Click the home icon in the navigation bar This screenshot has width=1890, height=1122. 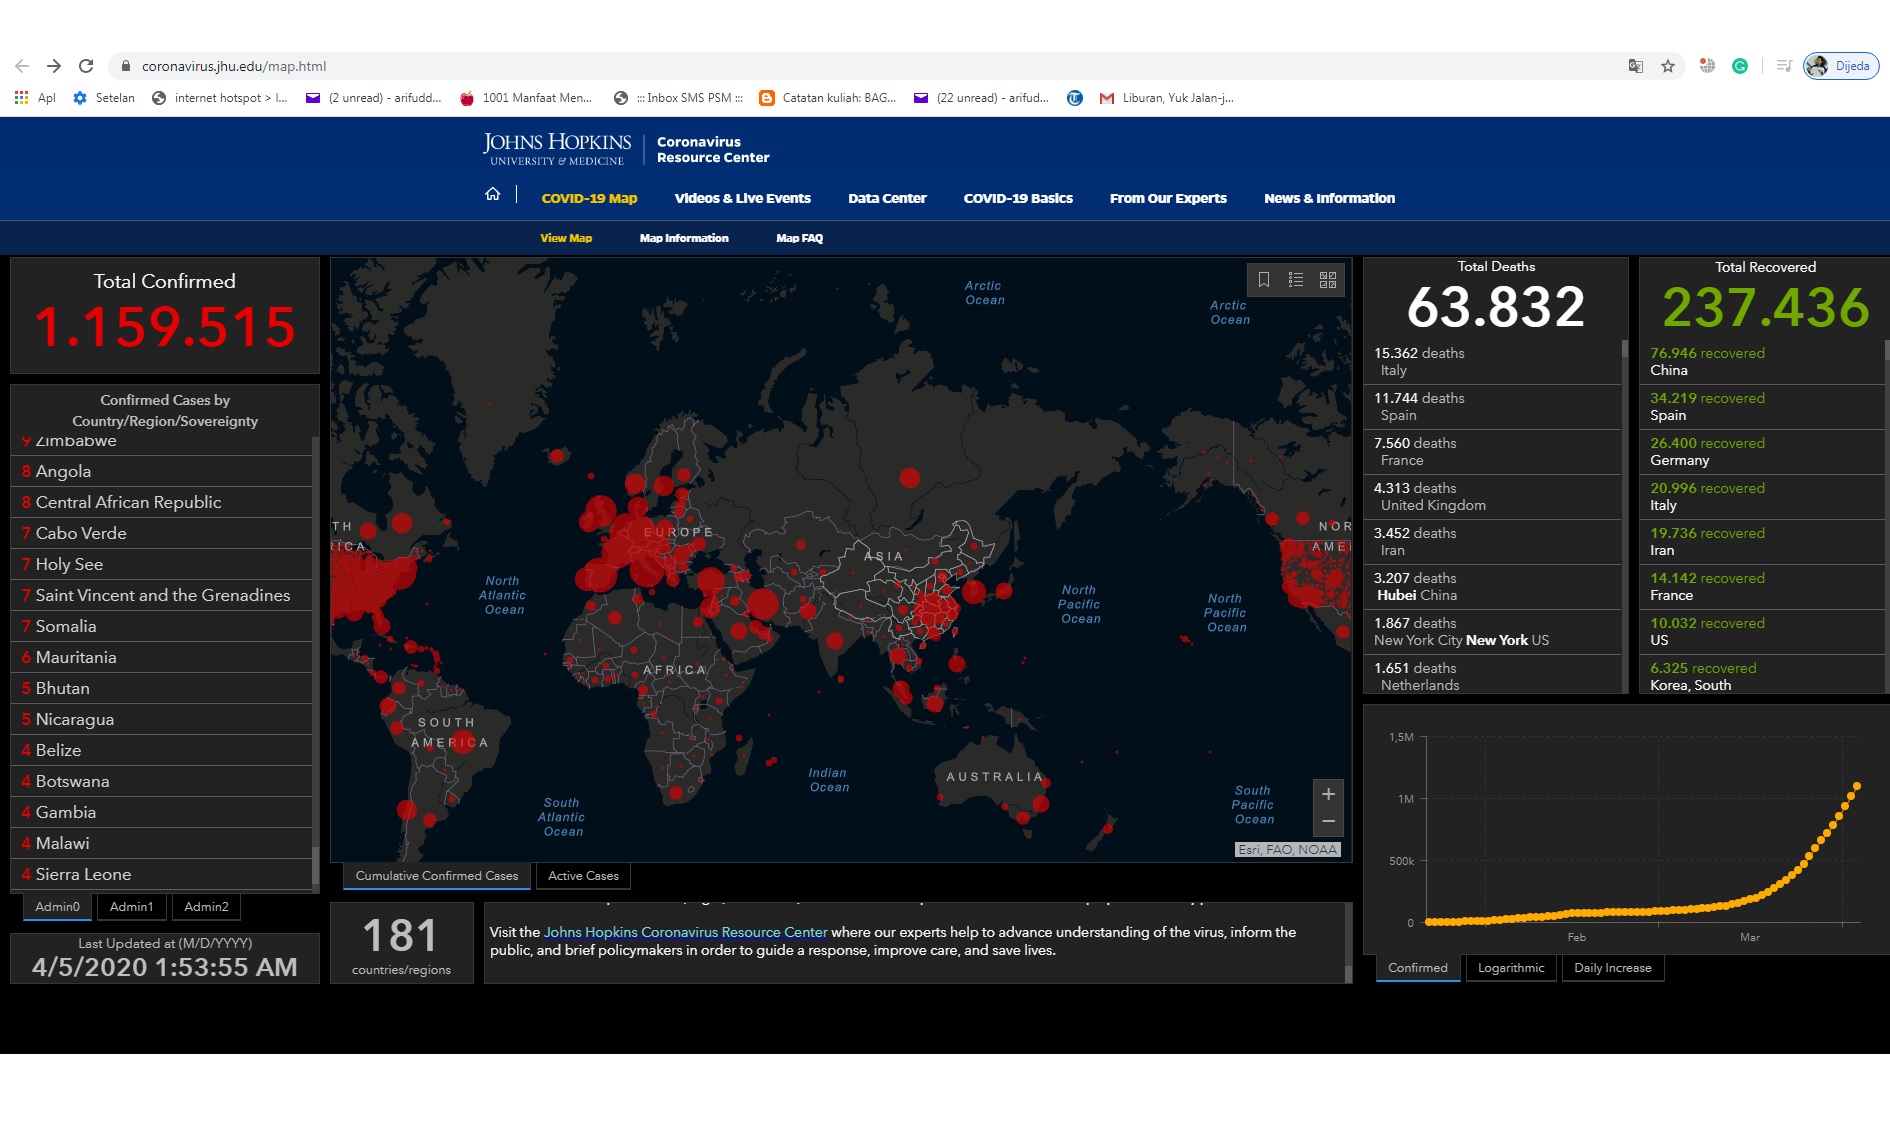492,194
